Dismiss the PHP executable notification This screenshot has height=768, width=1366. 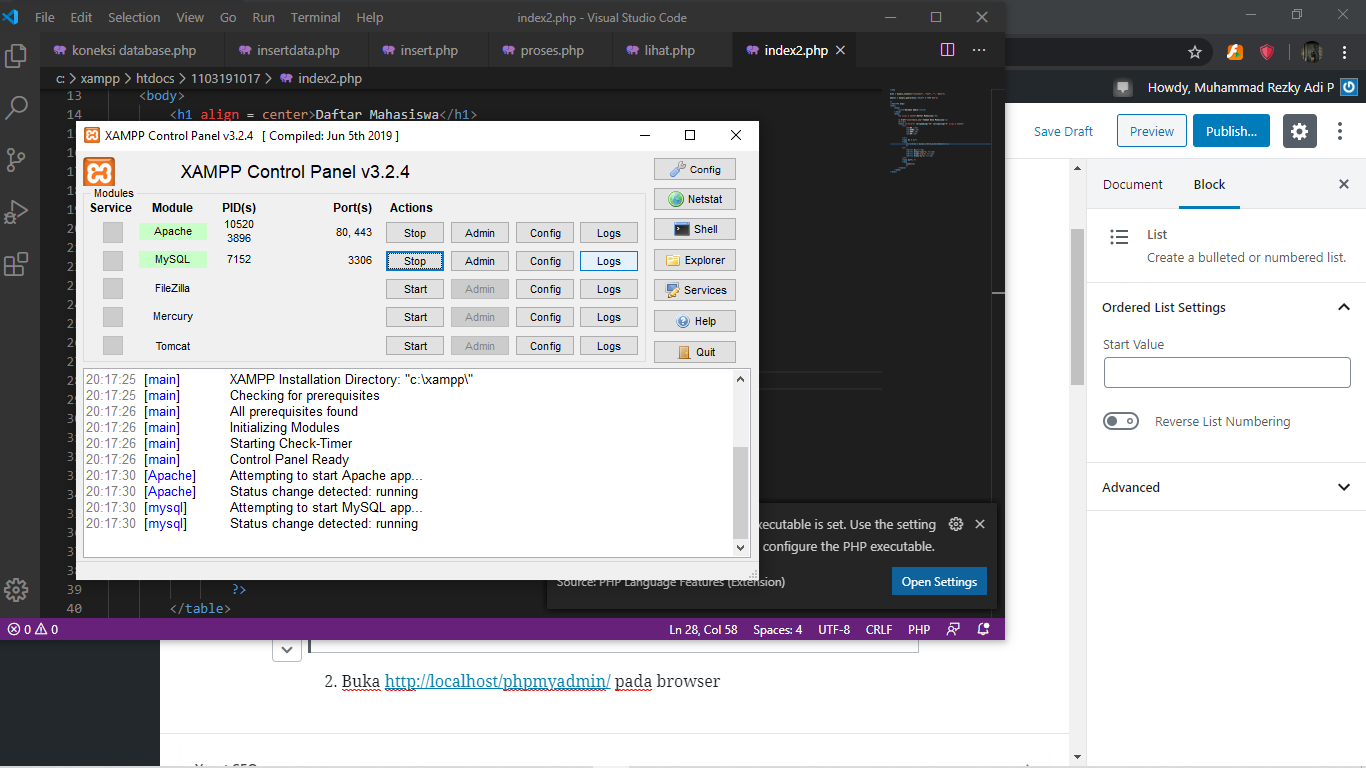click(980, 524)
